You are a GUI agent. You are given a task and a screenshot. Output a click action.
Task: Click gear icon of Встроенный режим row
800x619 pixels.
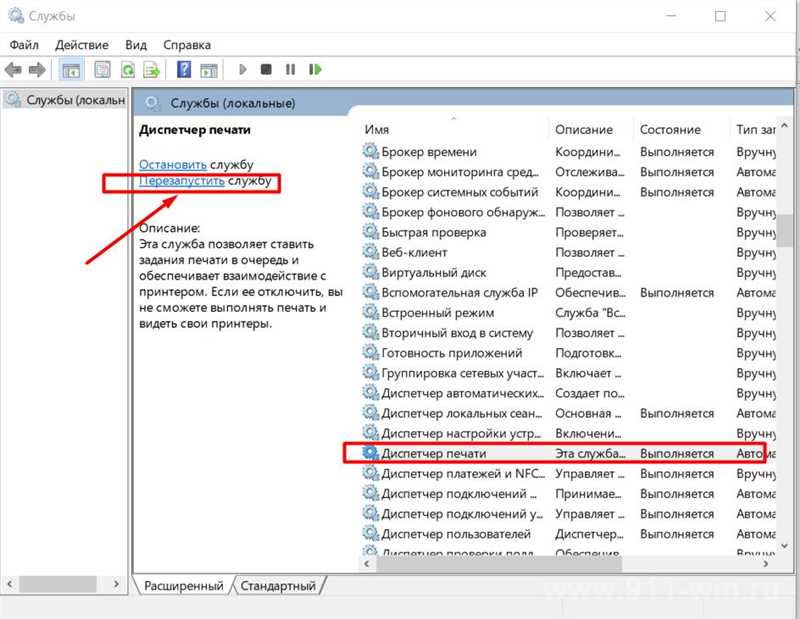pos(370,312)
